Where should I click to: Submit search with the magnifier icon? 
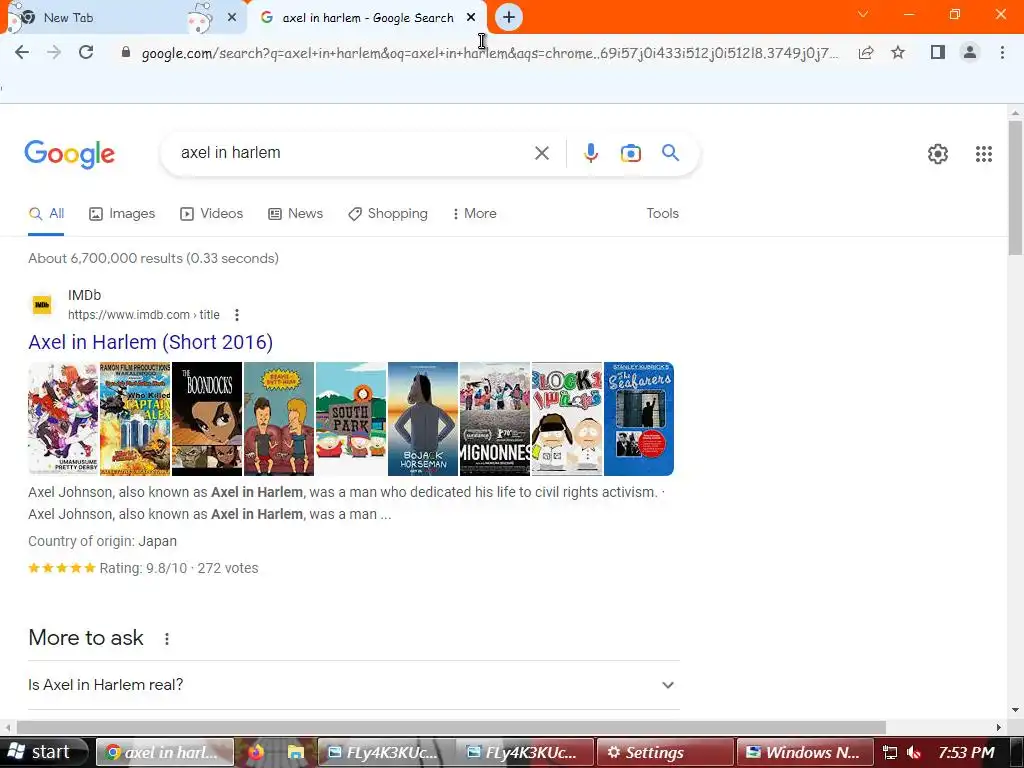pos(670,153)
